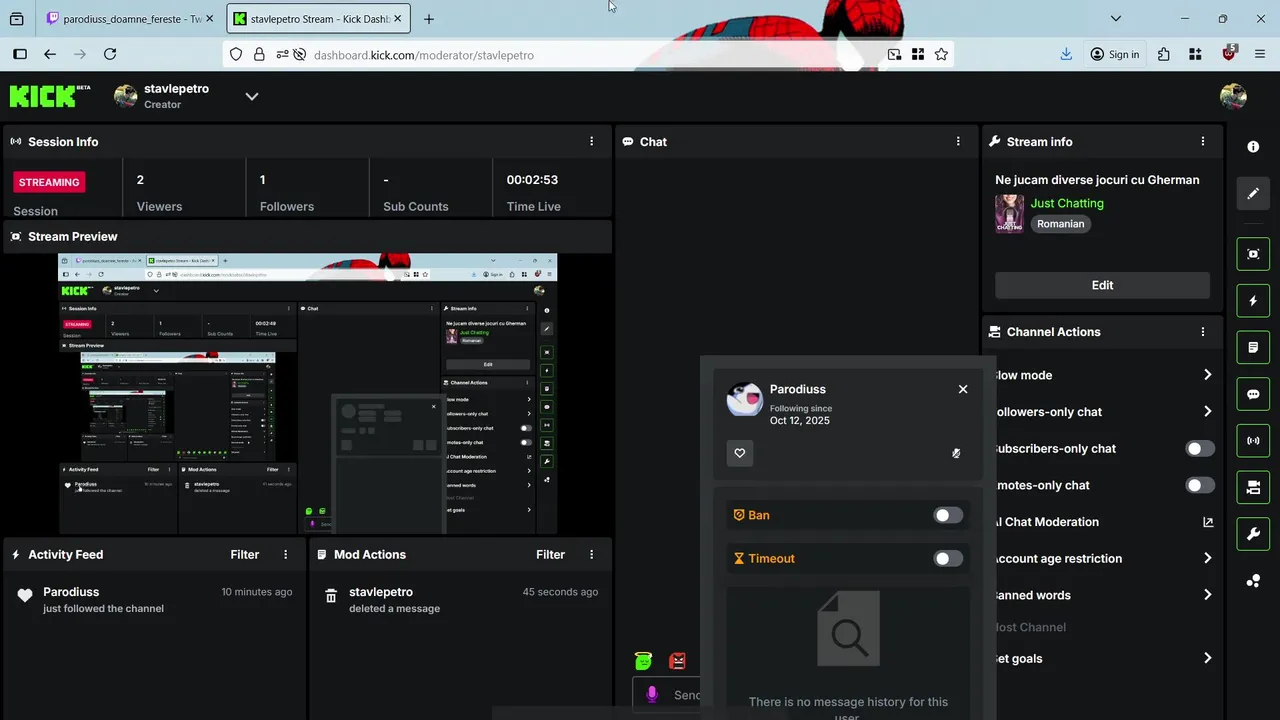1280x720 pixels.
Task: Open Session Info panel three-dot menu
Action: pos(591,142)
